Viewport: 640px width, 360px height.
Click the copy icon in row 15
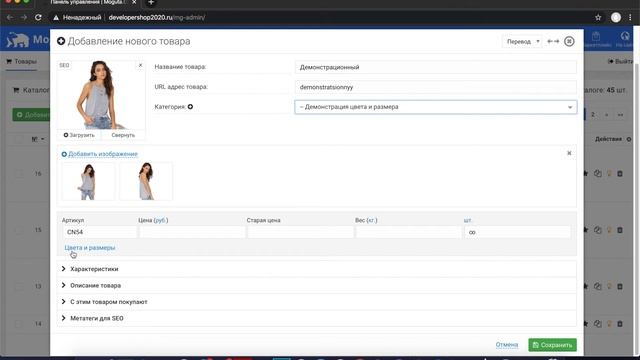598,230
